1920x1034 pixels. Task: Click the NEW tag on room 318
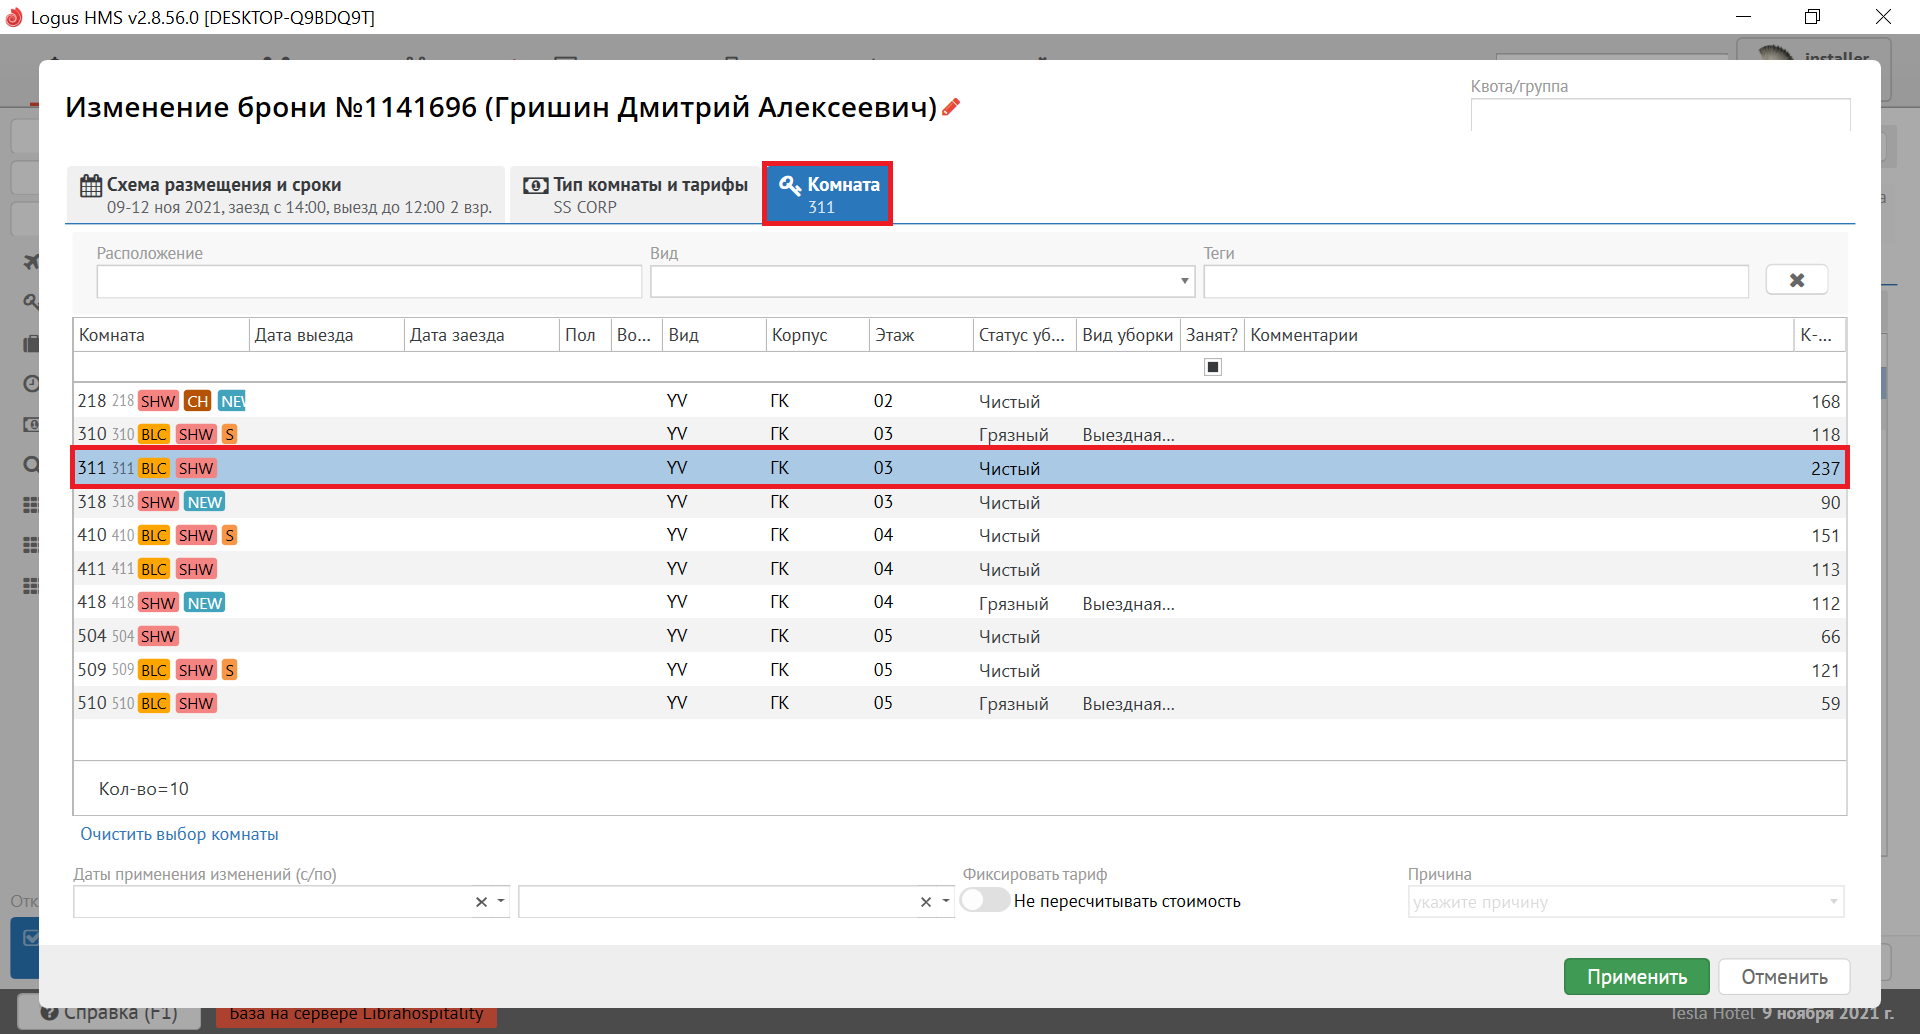[205, 502]
